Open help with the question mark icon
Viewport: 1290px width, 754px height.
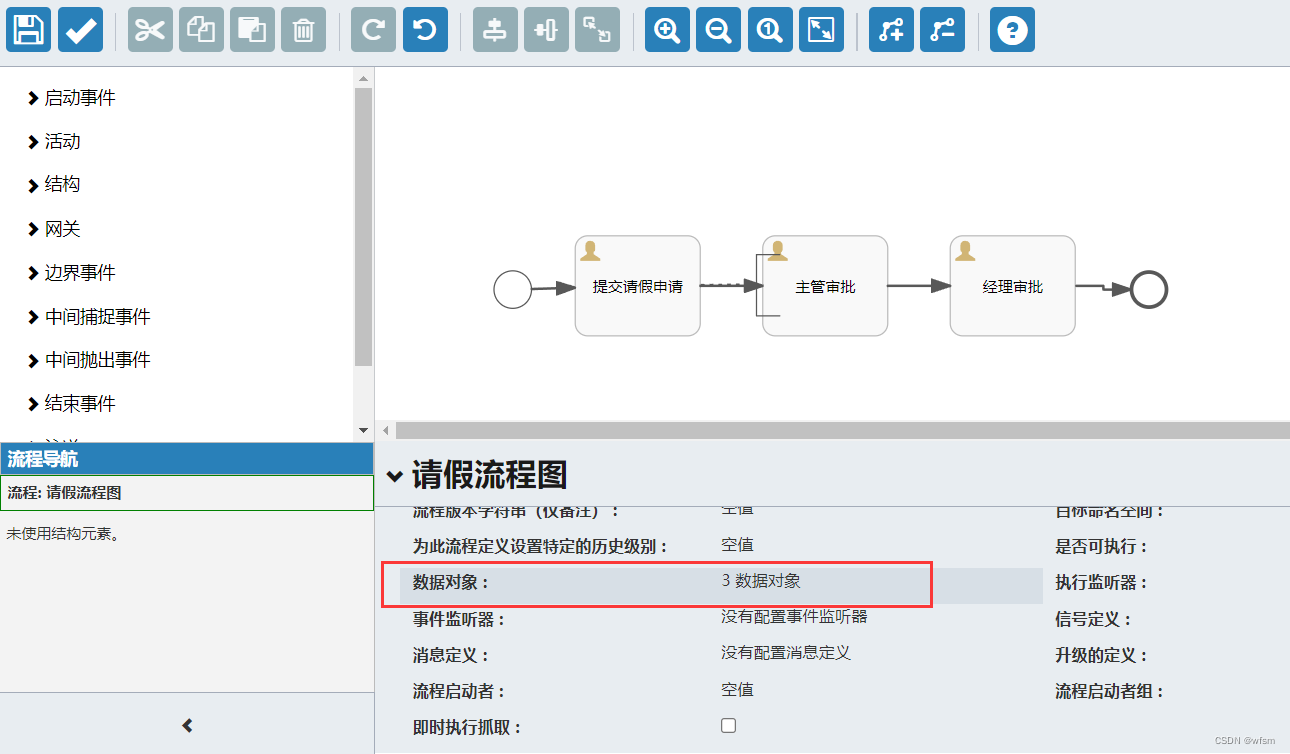pyautogui.click(x=1012, y=30)
